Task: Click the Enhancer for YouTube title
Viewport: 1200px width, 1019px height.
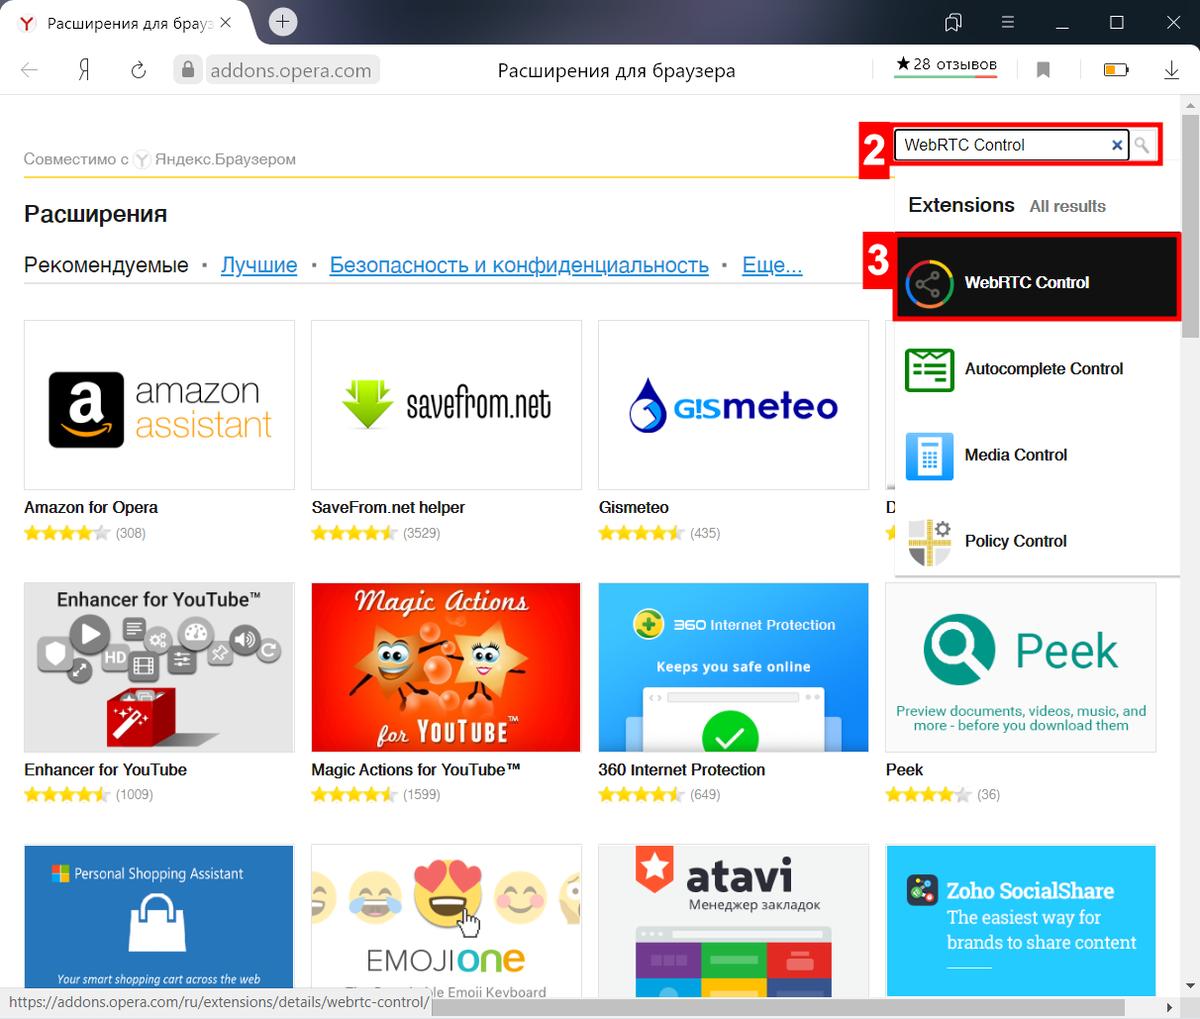Action: click(105, 769)
